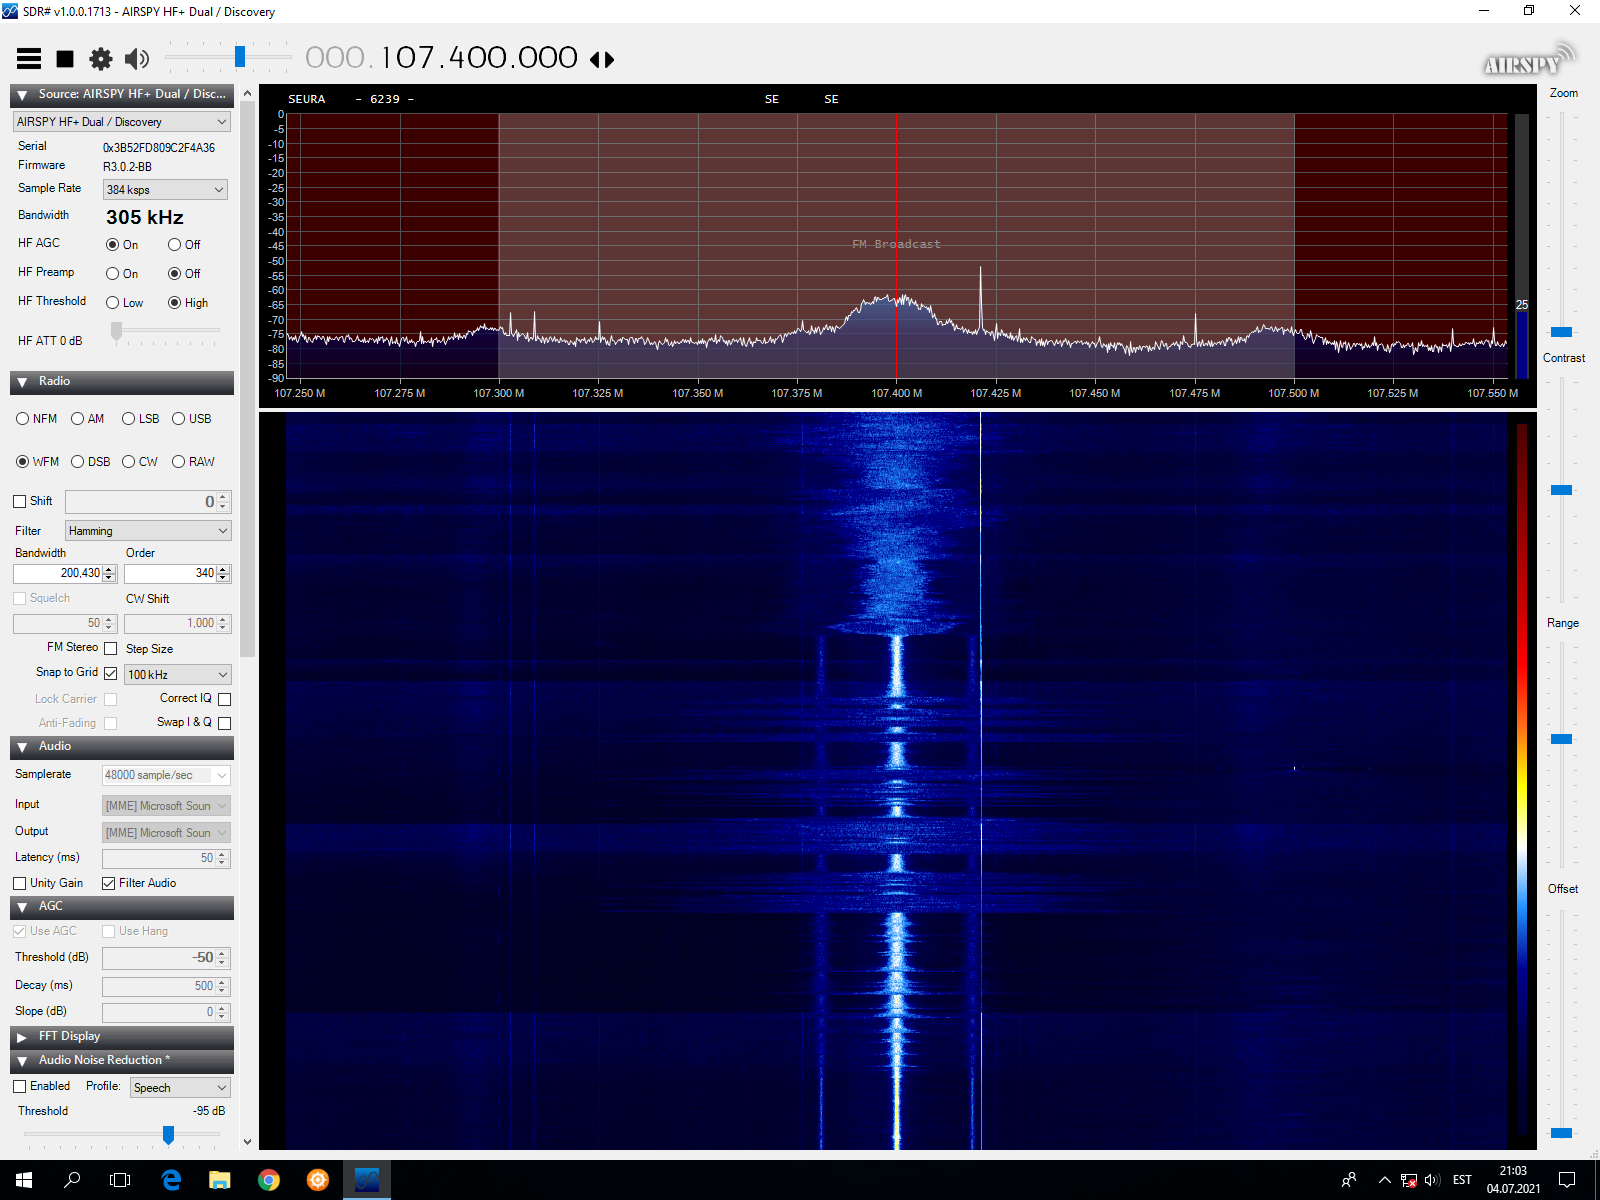
Task: Turn HF Preamp on
Action: coord(113,274)
